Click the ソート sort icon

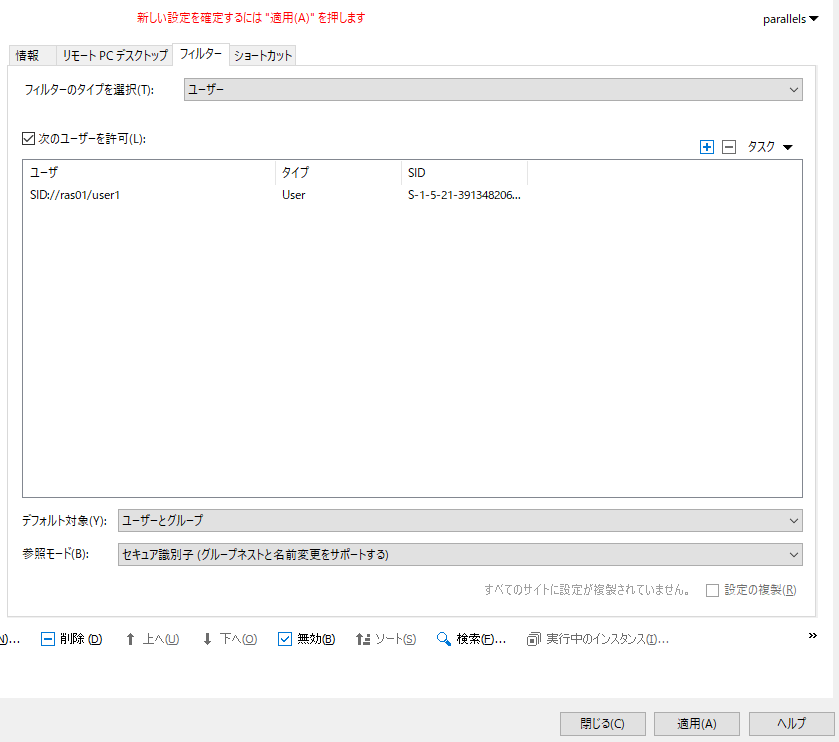click(363, 639)
